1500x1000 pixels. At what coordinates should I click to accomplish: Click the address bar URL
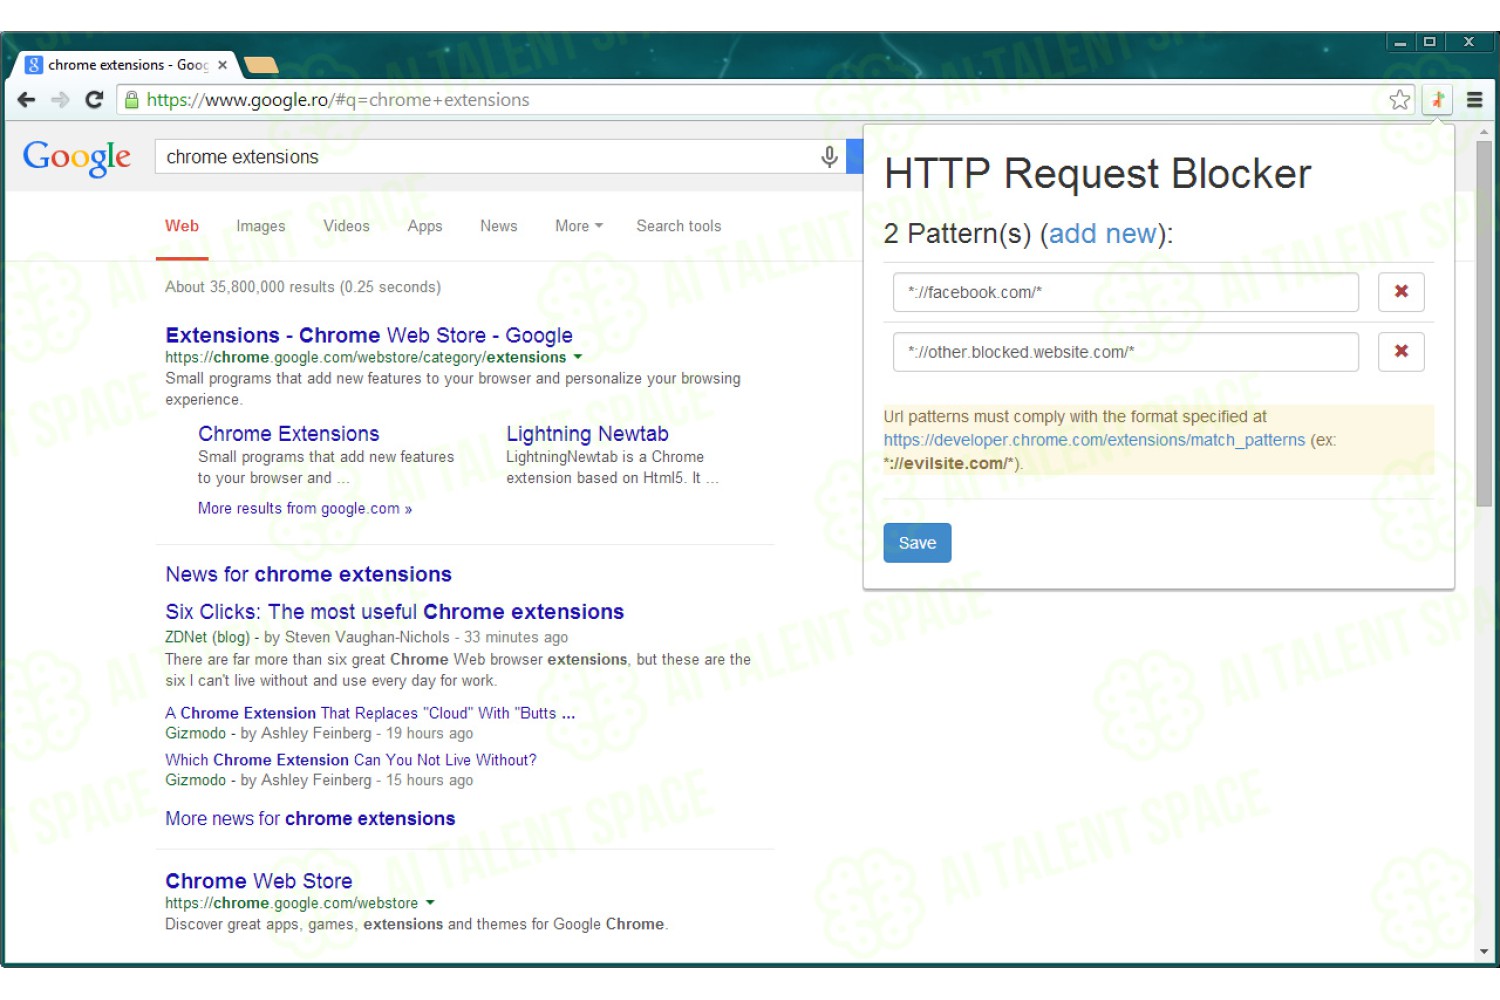pos(338,100)
